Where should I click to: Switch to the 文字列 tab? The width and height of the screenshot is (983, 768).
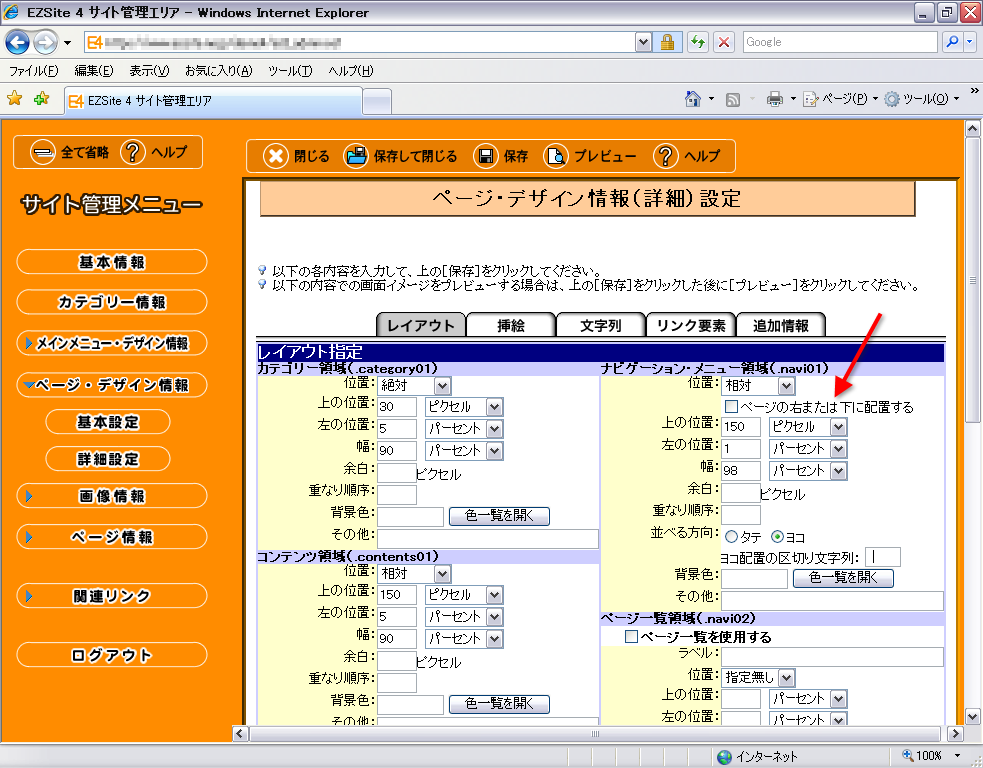pyautogui.click(x=601, y=325)
